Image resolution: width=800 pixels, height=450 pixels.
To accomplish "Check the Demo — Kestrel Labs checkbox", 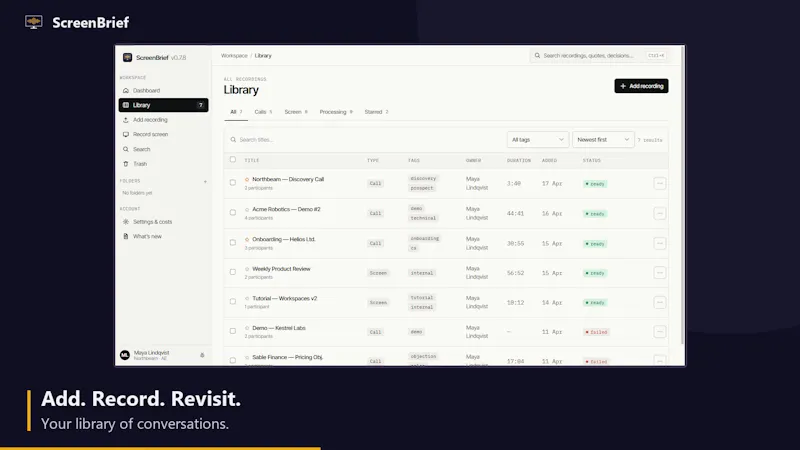I will pos(233,332).
